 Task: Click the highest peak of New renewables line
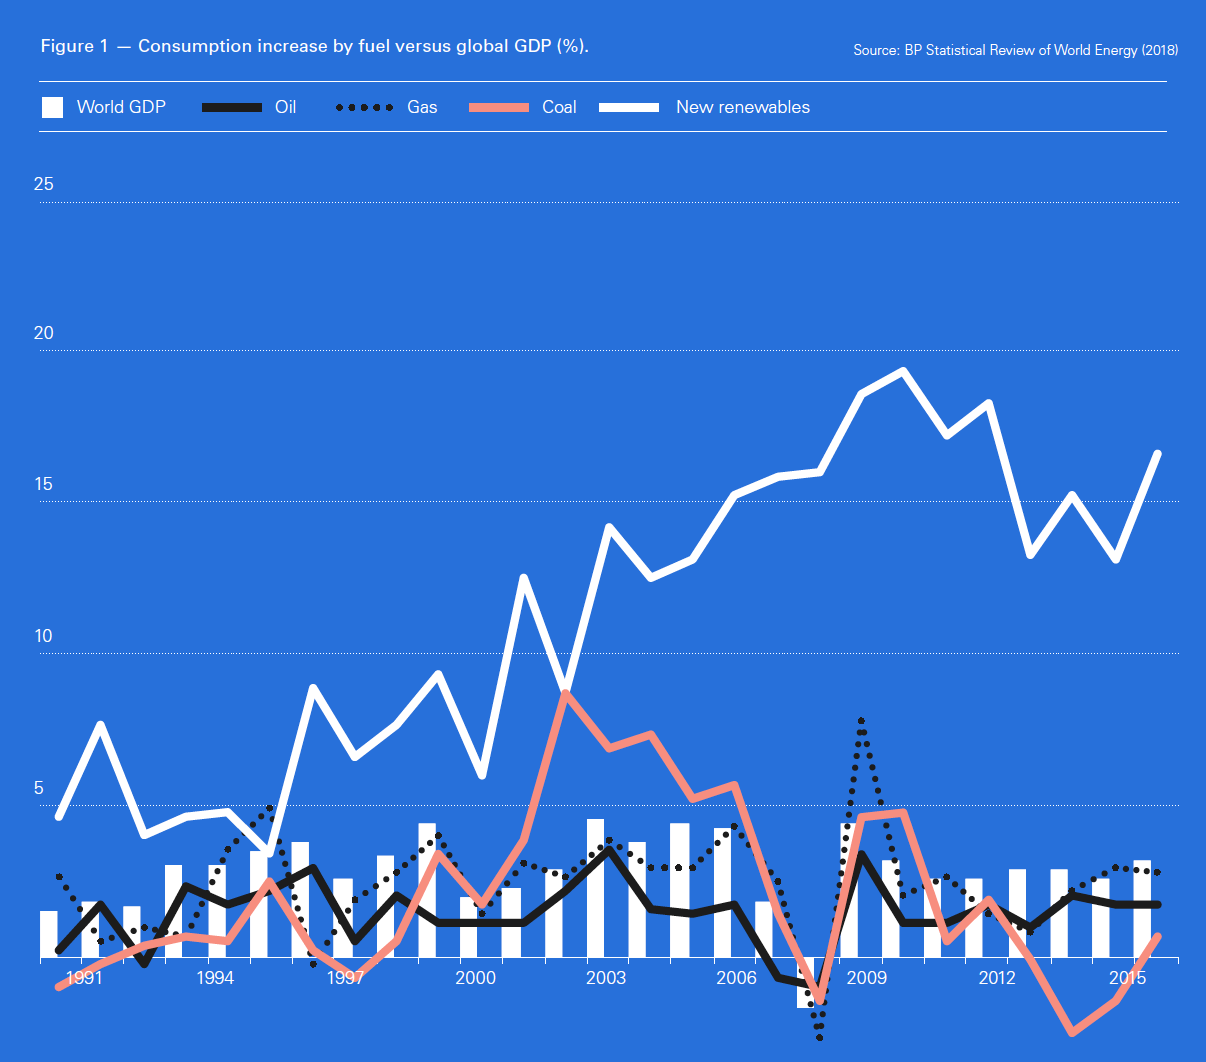903,372
